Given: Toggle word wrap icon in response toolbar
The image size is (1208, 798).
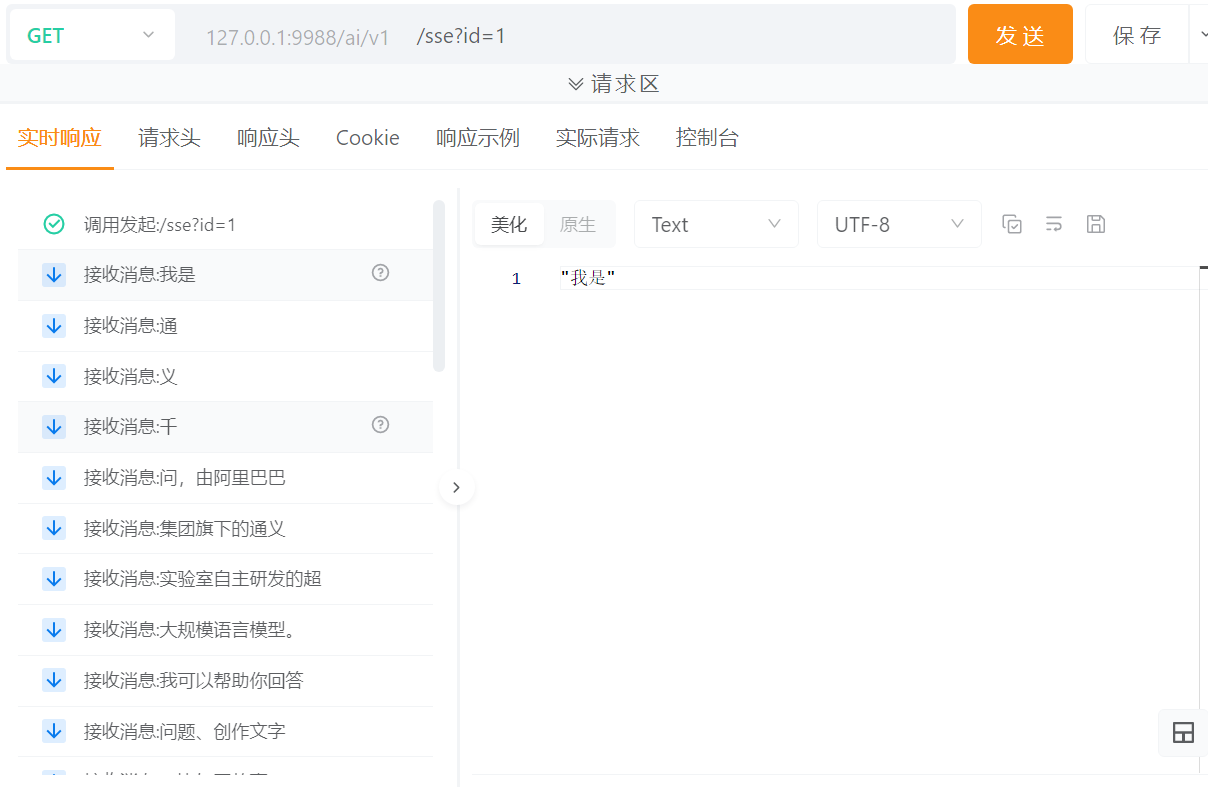Looking at the screenshot, I should coord(1054,224).
